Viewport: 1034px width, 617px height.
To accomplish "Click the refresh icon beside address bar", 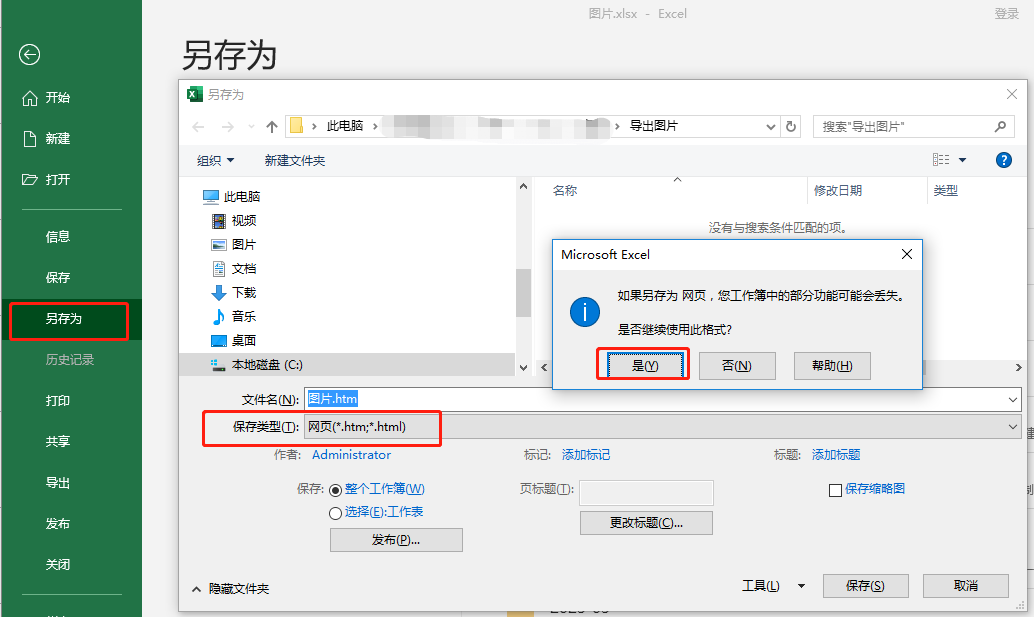I will pos(791,127).
